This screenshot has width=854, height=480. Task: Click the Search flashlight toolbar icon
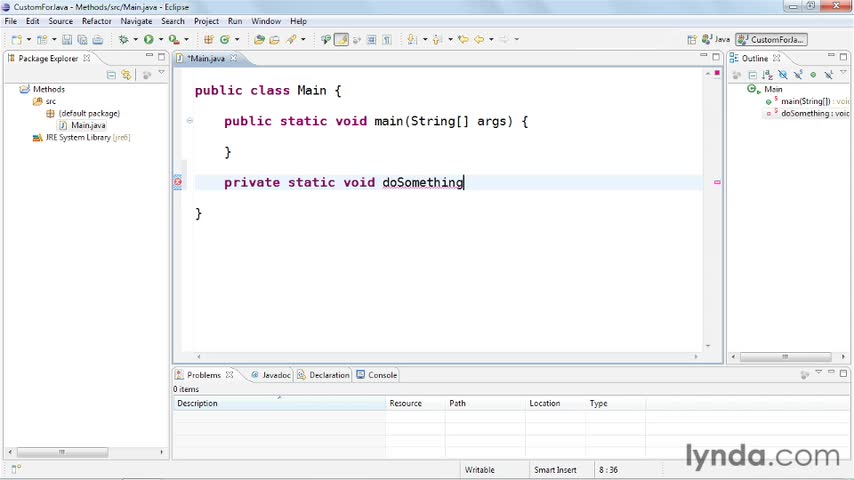pos(292,39)
